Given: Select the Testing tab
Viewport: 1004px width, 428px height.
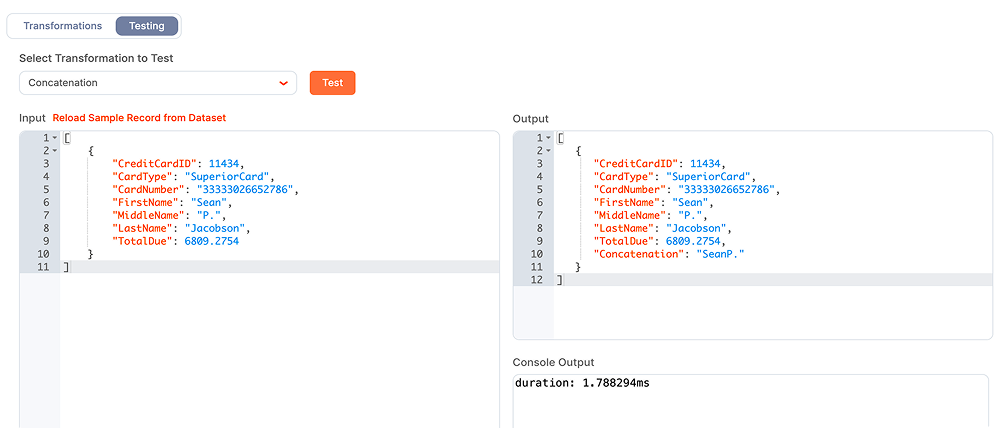Looking at the screenshot, I should (x=147, y=26).
